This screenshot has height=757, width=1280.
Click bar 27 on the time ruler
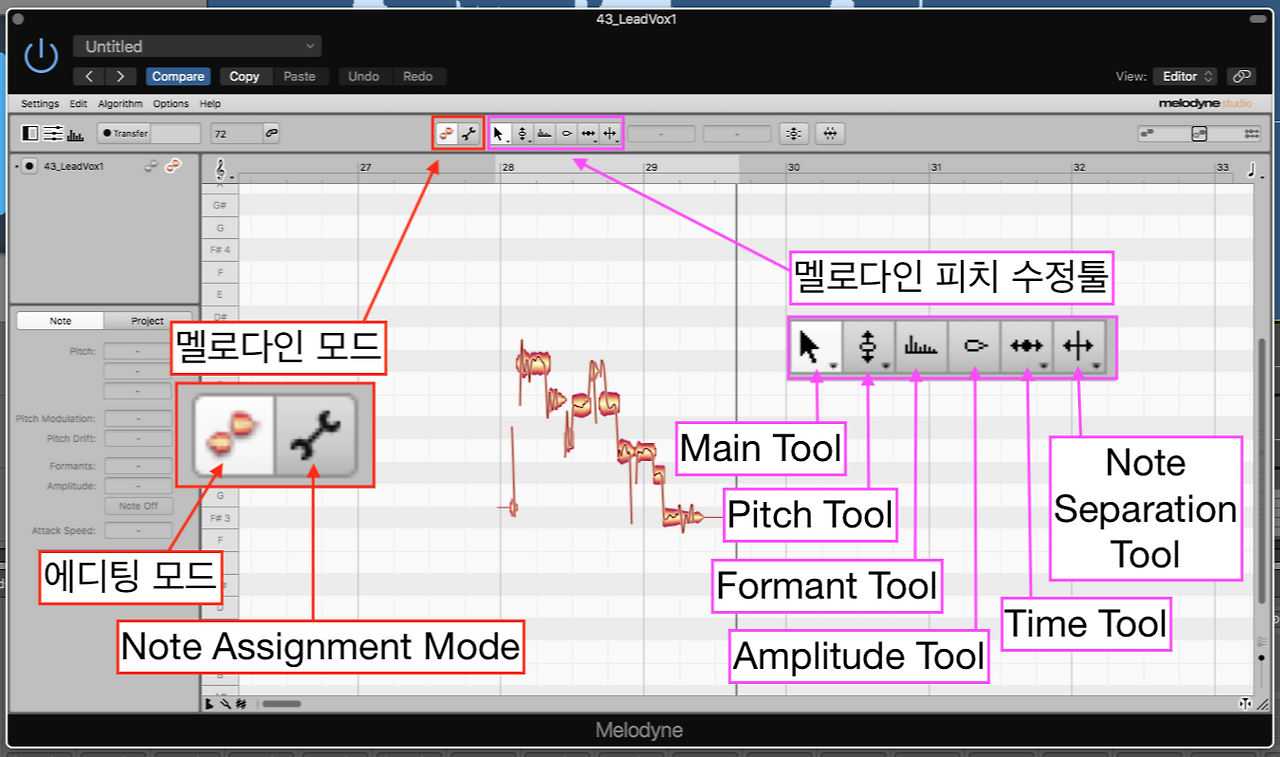click(366, 167)
